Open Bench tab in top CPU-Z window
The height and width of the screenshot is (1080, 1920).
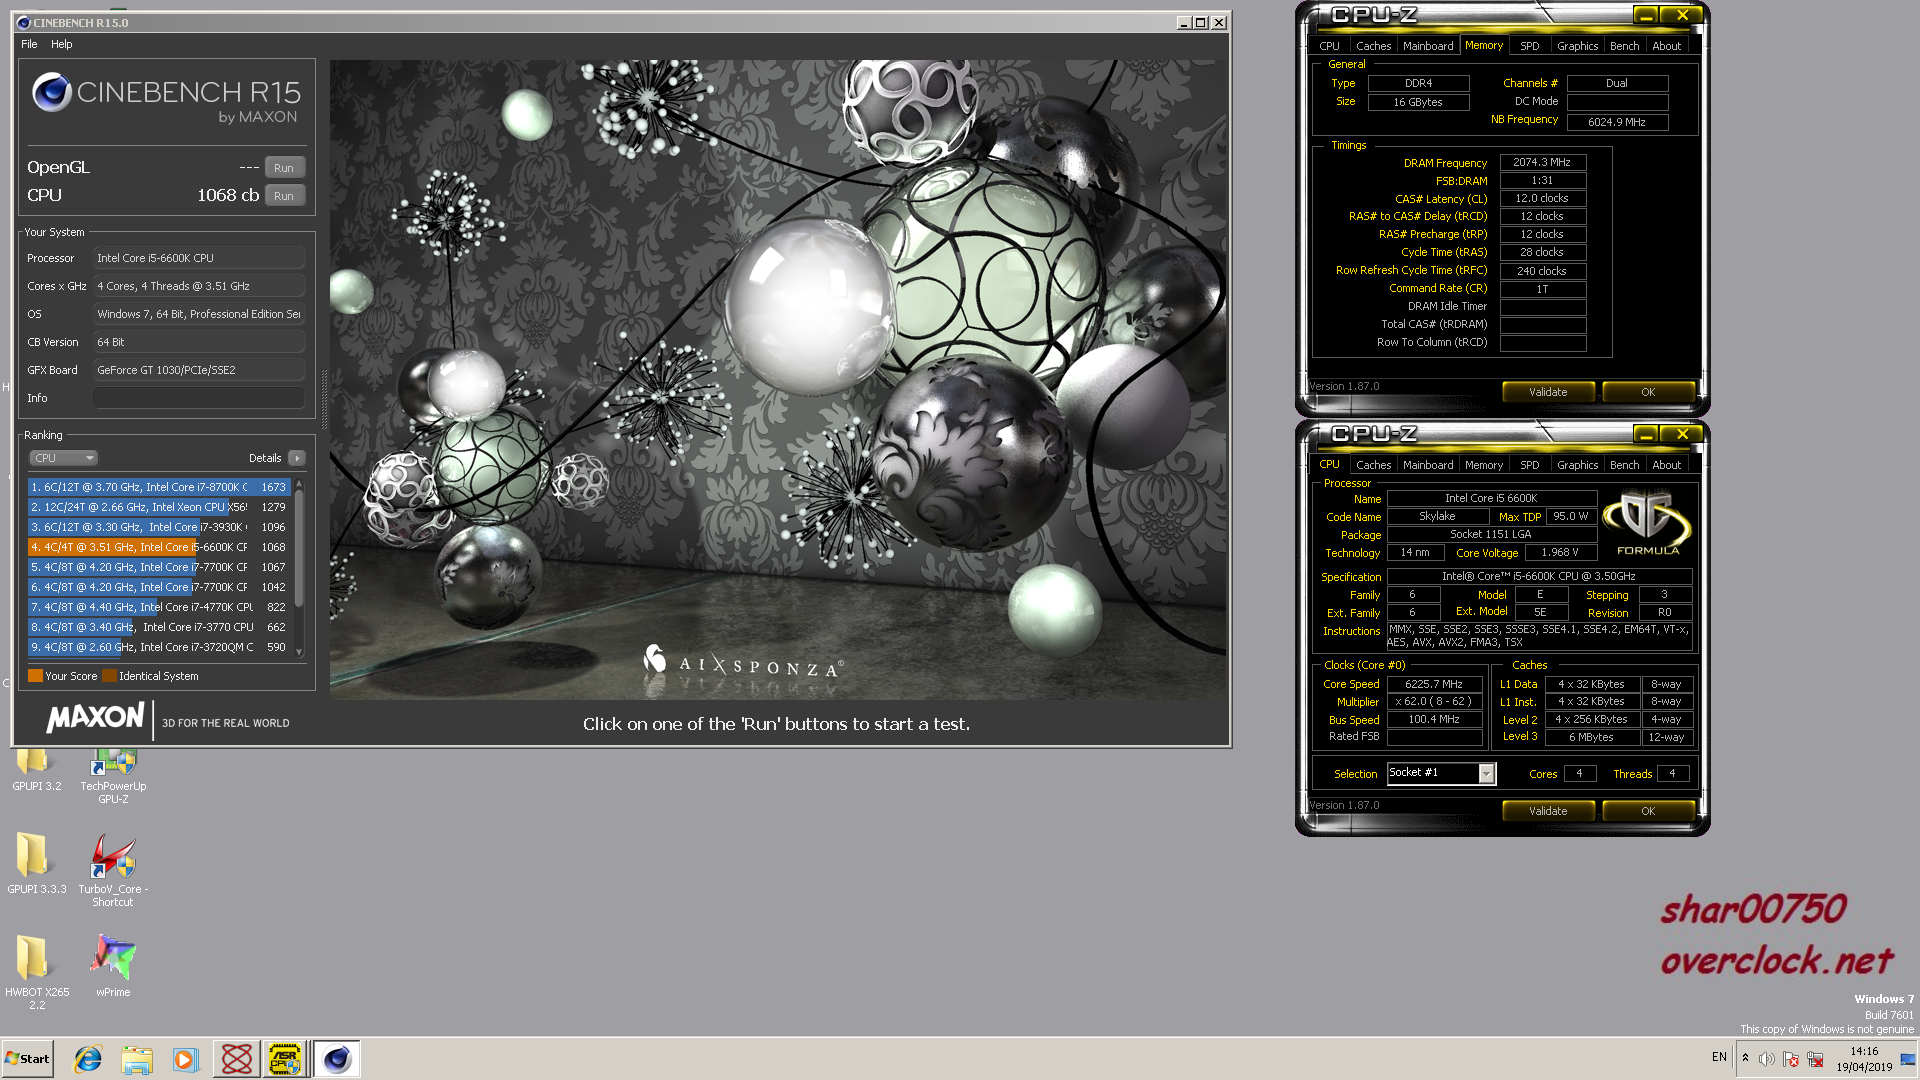[1624, 46]
